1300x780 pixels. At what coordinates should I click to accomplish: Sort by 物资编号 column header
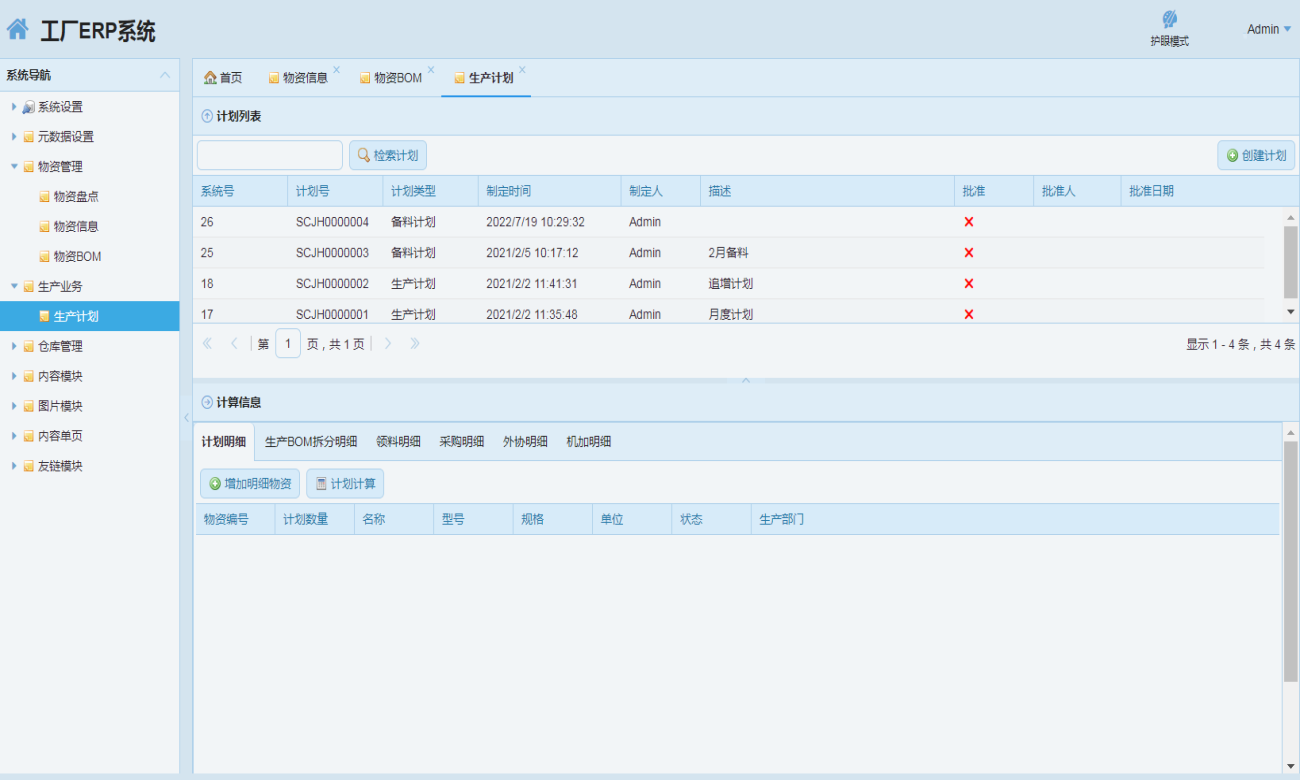pos(235,520)
